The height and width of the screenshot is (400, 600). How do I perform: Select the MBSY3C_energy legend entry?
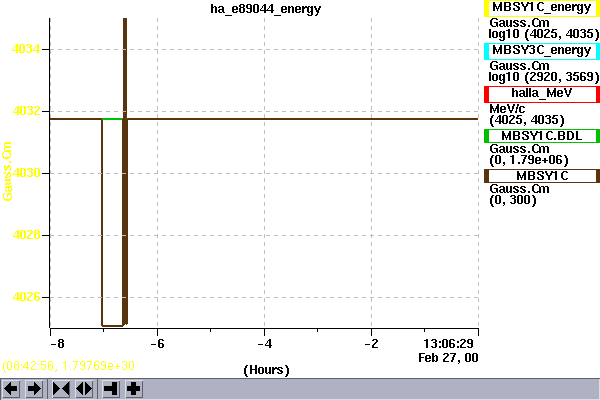coord(541,51)
